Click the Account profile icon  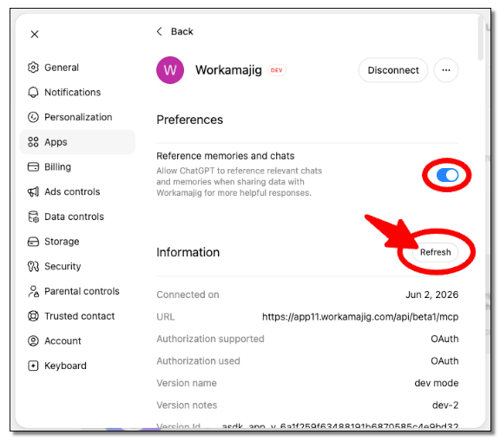tap(33, 341)
